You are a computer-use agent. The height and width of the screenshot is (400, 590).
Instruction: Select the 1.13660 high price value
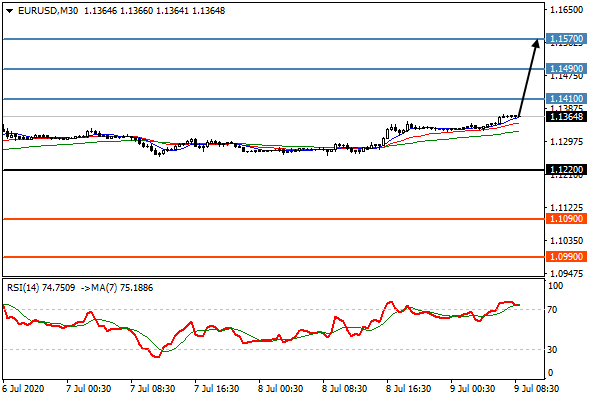[137, 11]
